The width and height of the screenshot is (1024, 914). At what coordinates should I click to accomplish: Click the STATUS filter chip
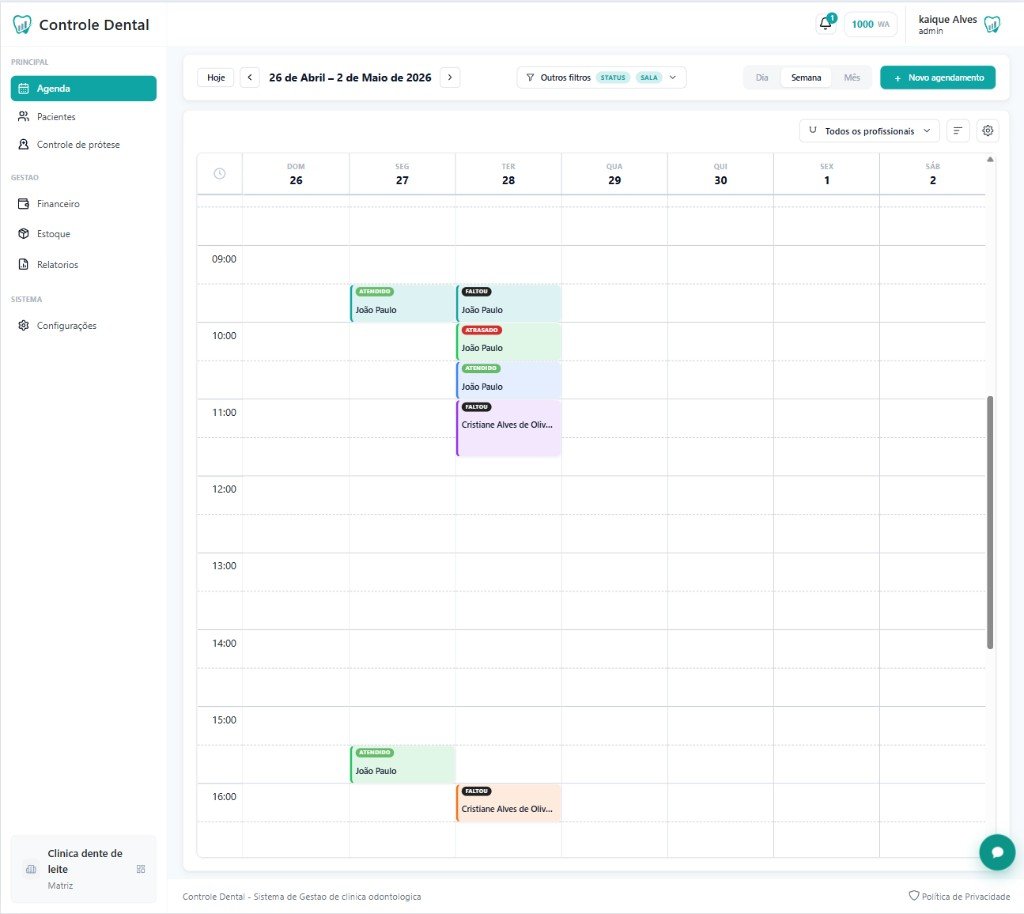pyautogui.click(x=613, y=77)
